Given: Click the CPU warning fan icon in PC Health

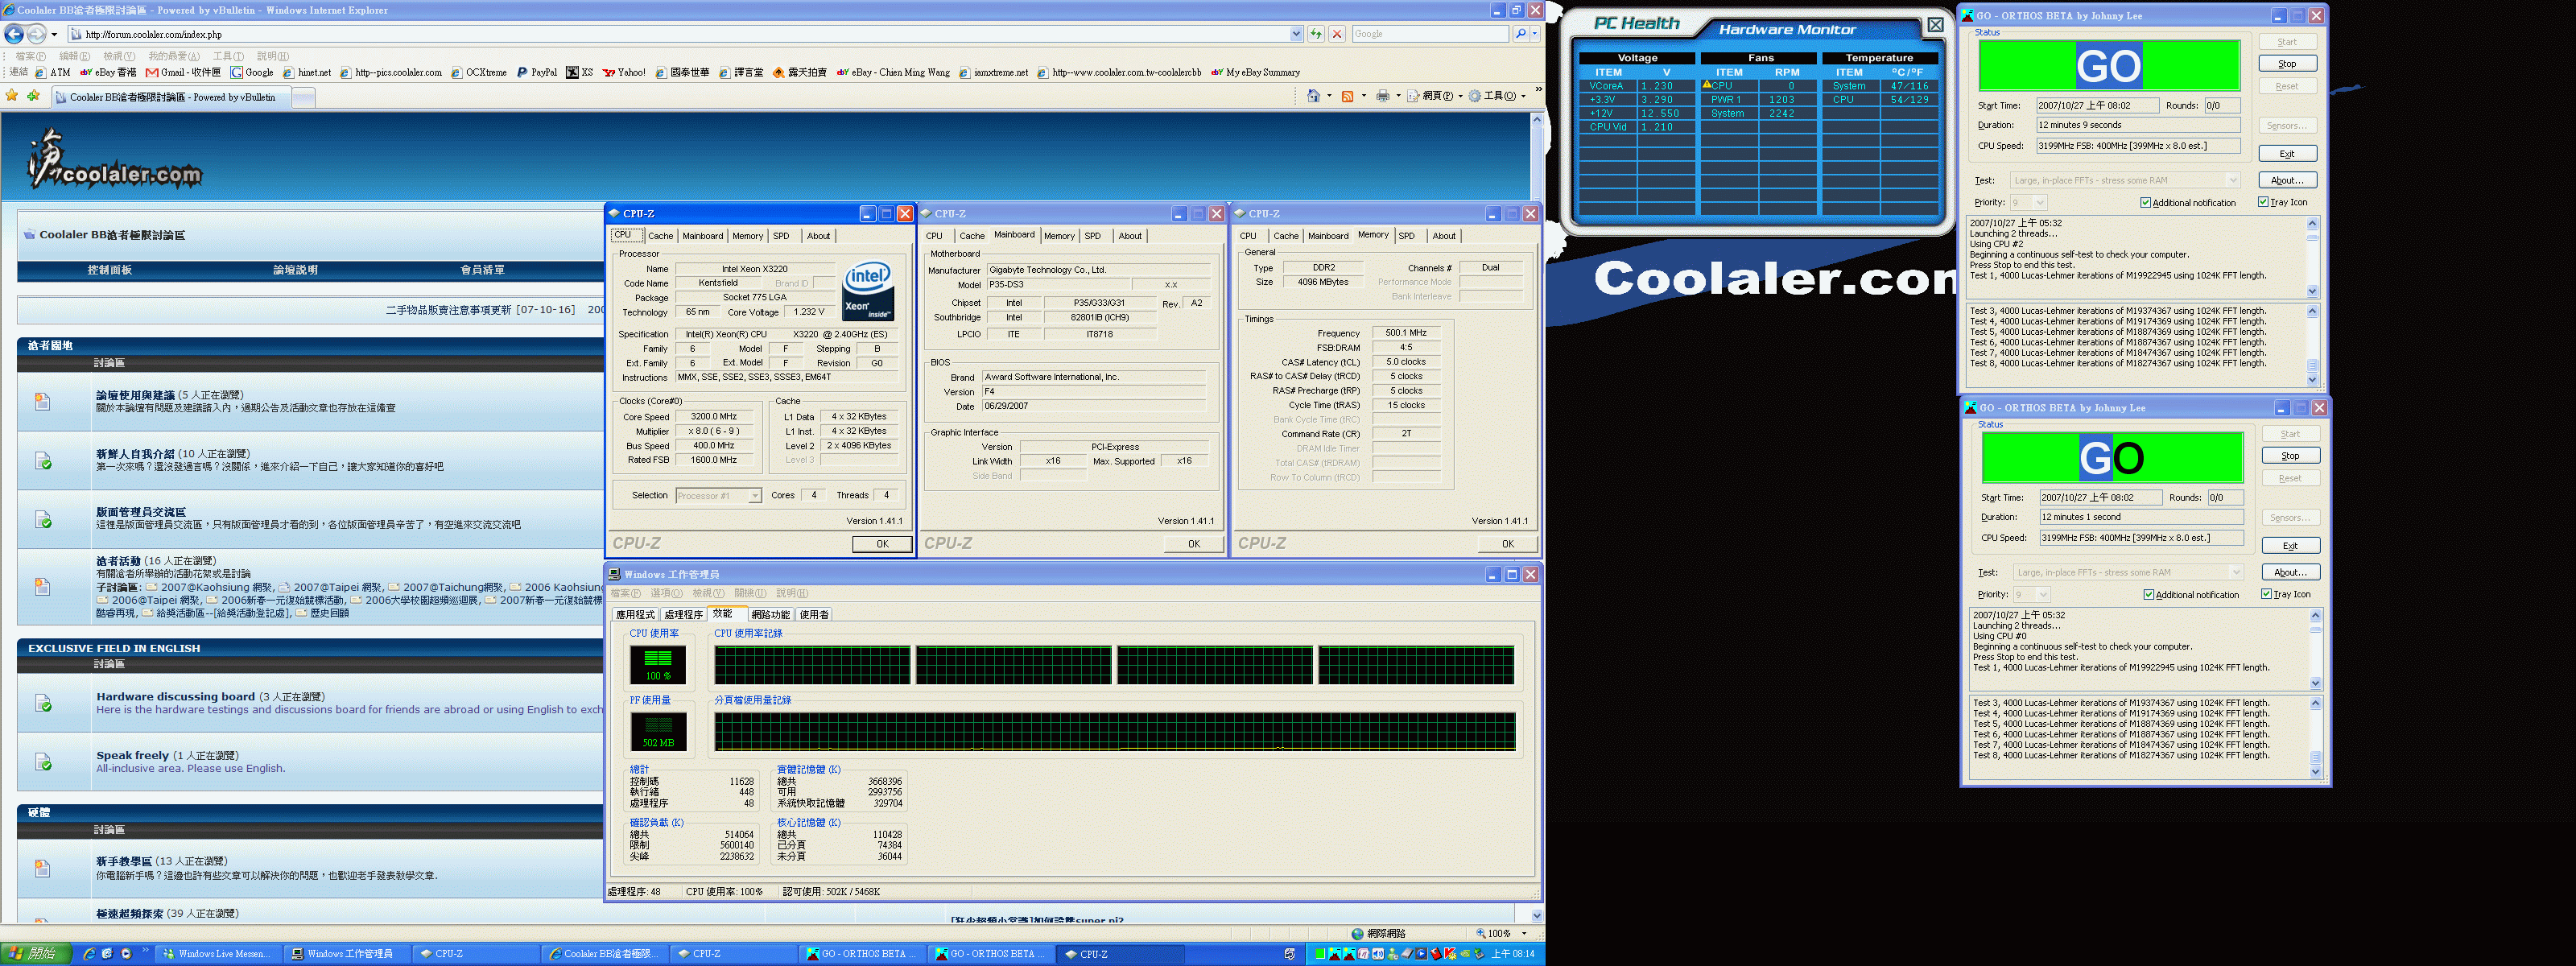Looking at the screenshot, I should [1707, 85].
